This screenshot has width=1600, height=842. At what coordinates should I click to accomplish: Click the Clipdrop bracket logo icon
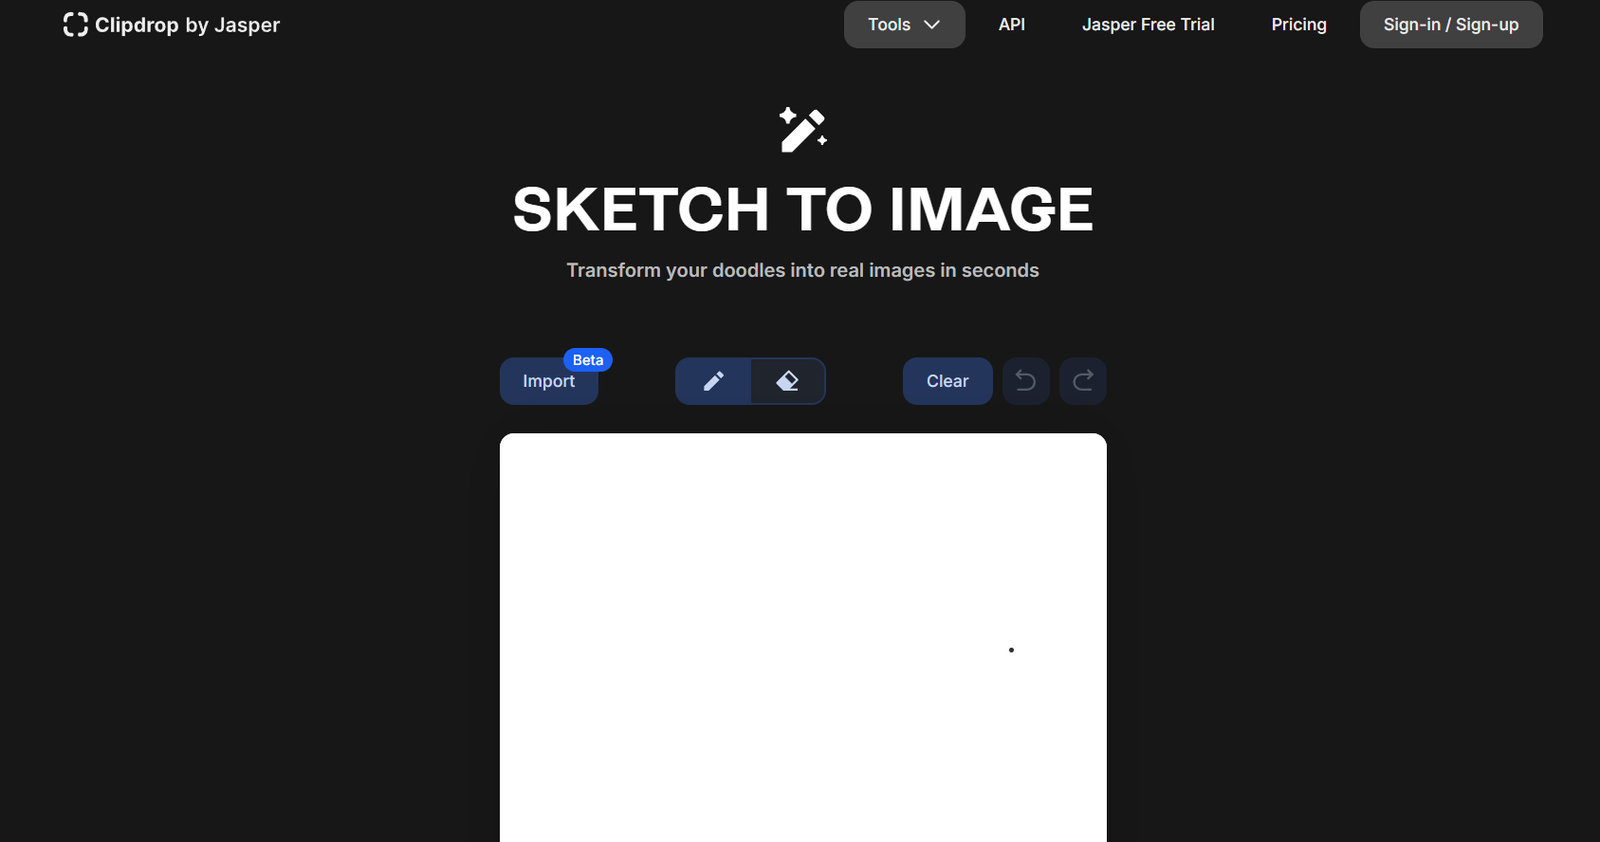75,25
